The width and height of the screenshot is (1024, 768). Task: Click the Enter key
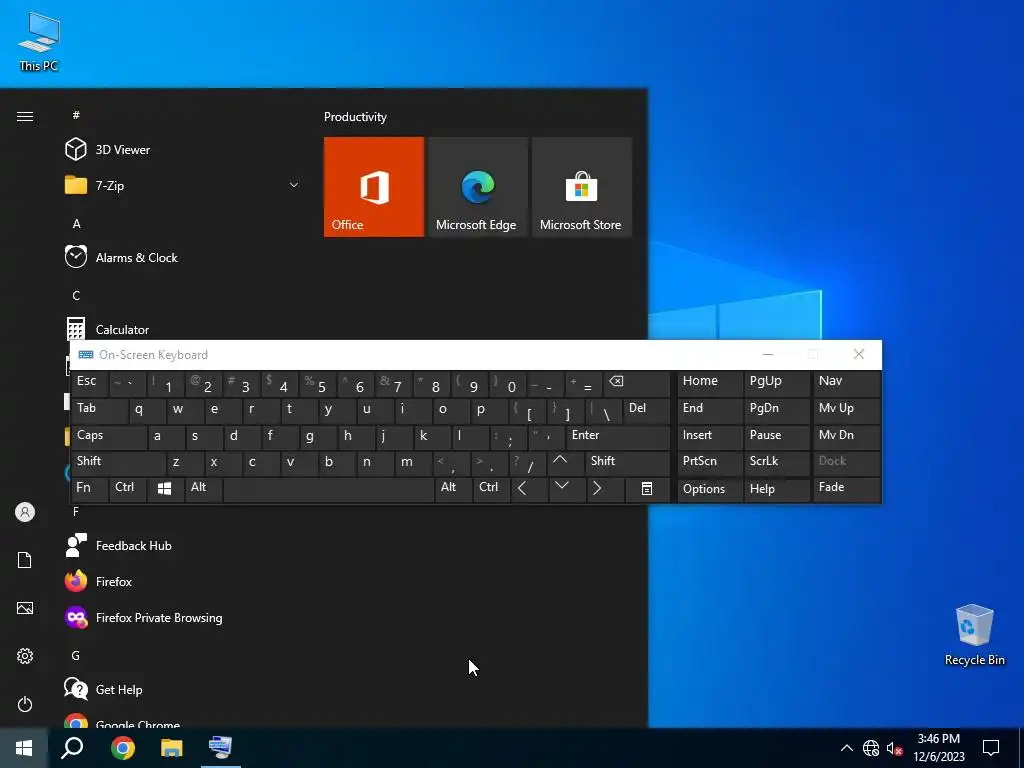tap(618, 436)
